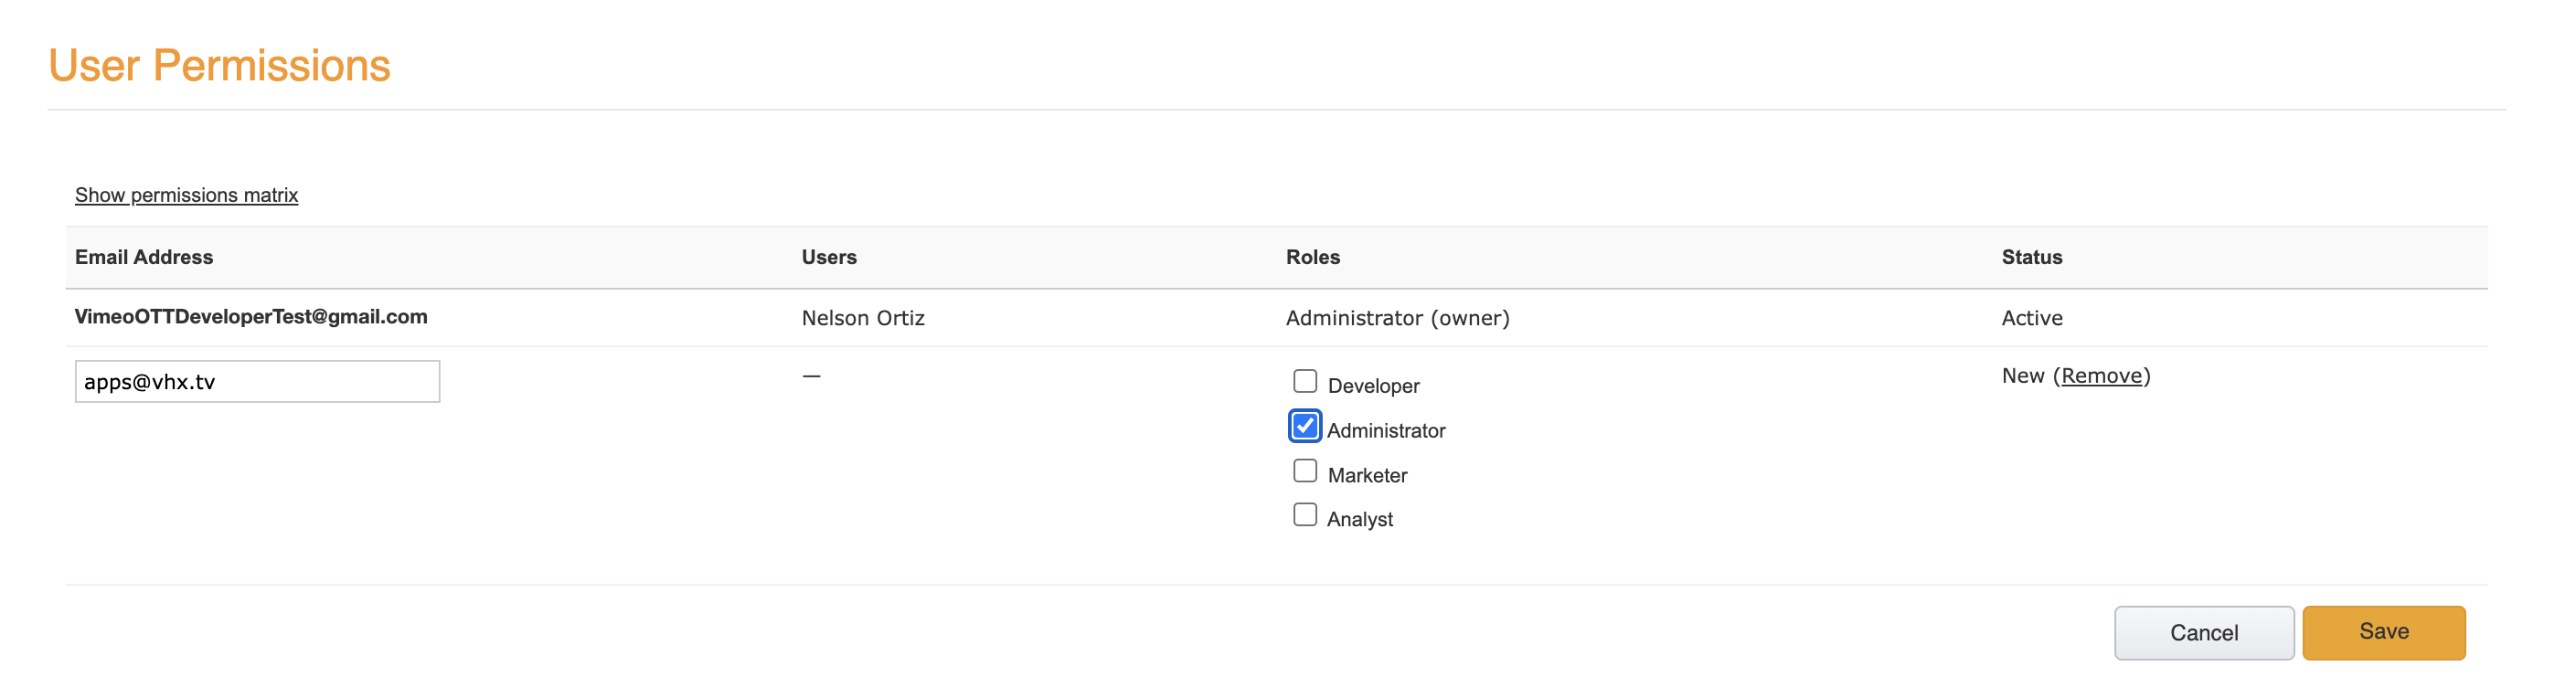Viewport: 2576px width, 698px height.
Task: Click the Analyst label text
Action: [1359, 520]
